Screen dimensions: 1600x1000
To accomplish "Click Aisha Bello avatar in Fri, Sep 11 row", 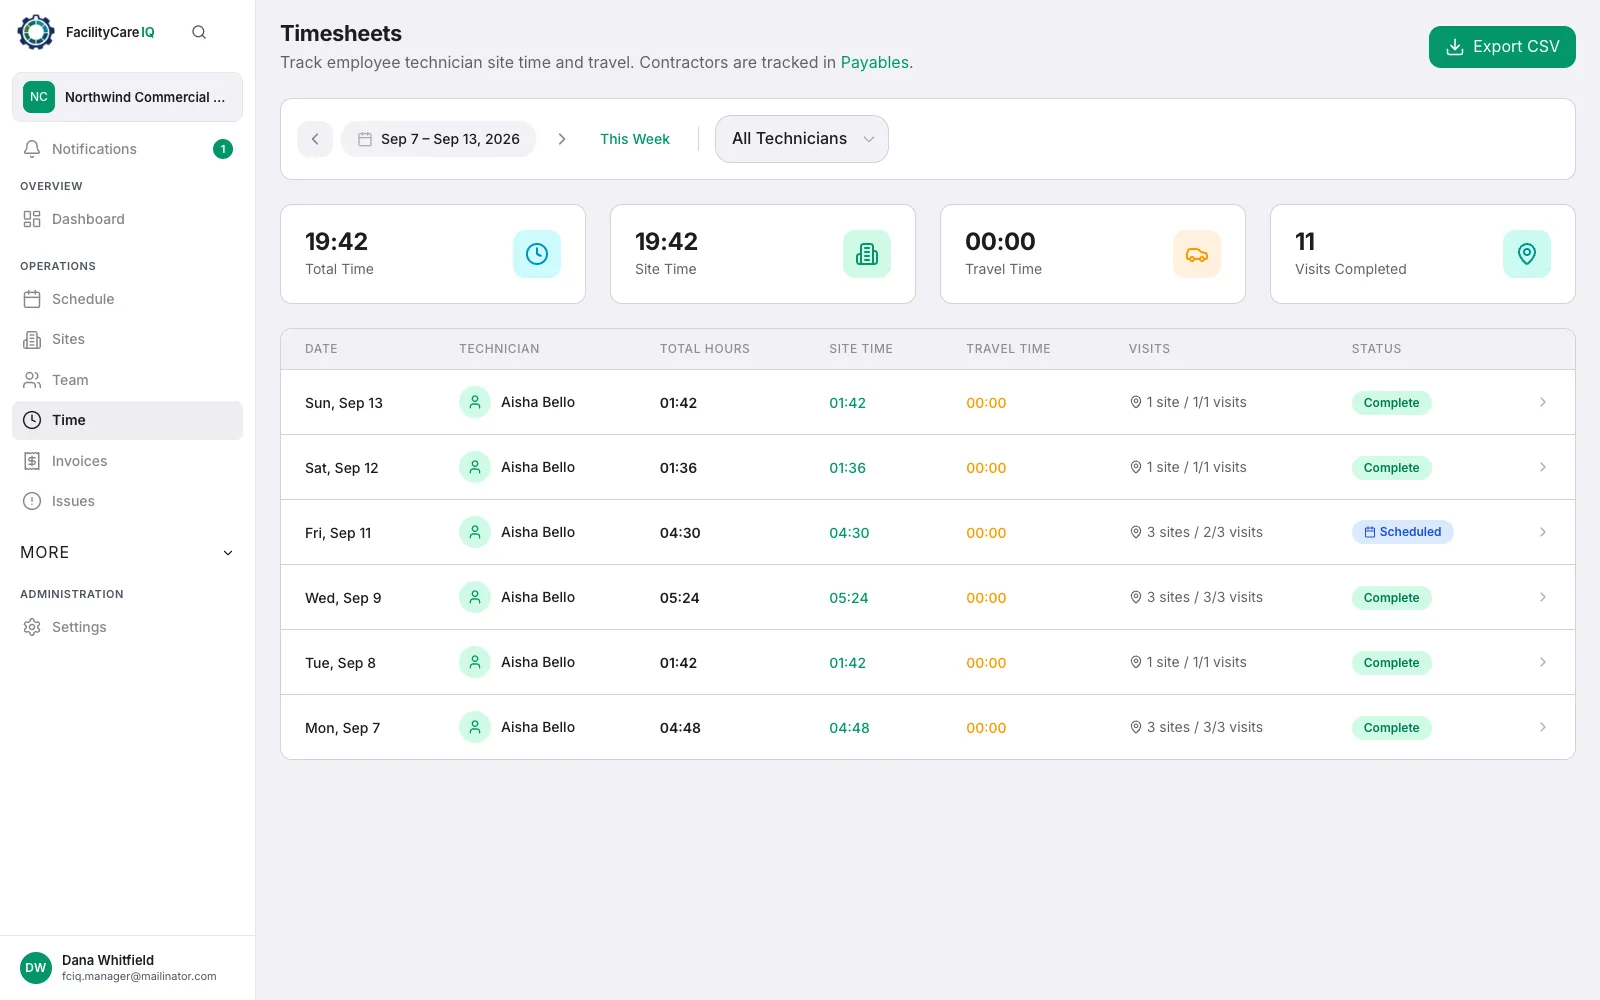I will coord(475,532).
